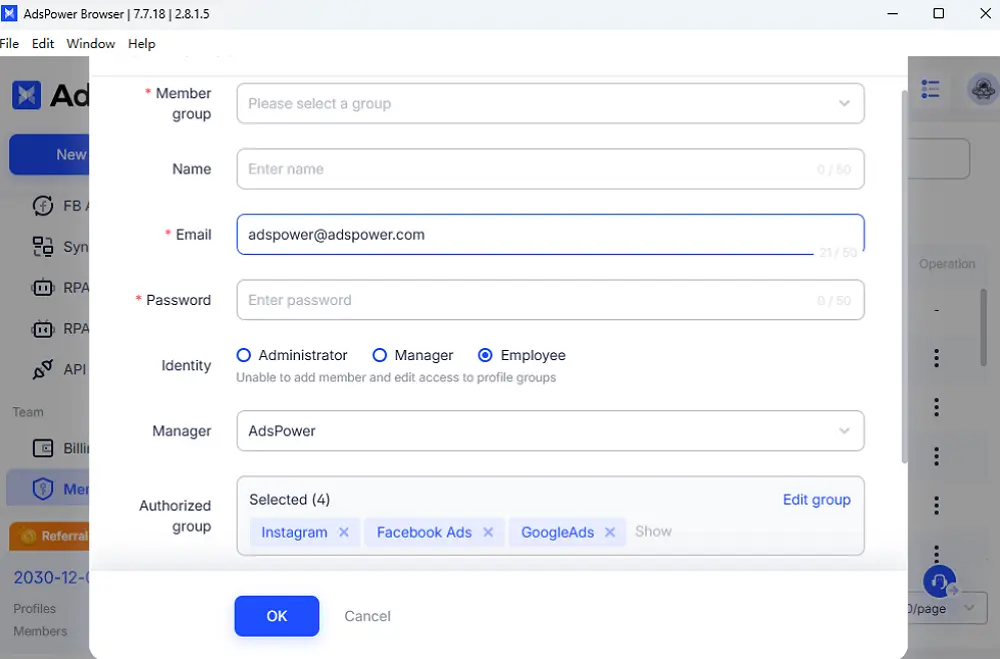Open the Manager dropdown showing AdsPower
The width and height of the screenshot is (1000, 659).
point(550,431)
